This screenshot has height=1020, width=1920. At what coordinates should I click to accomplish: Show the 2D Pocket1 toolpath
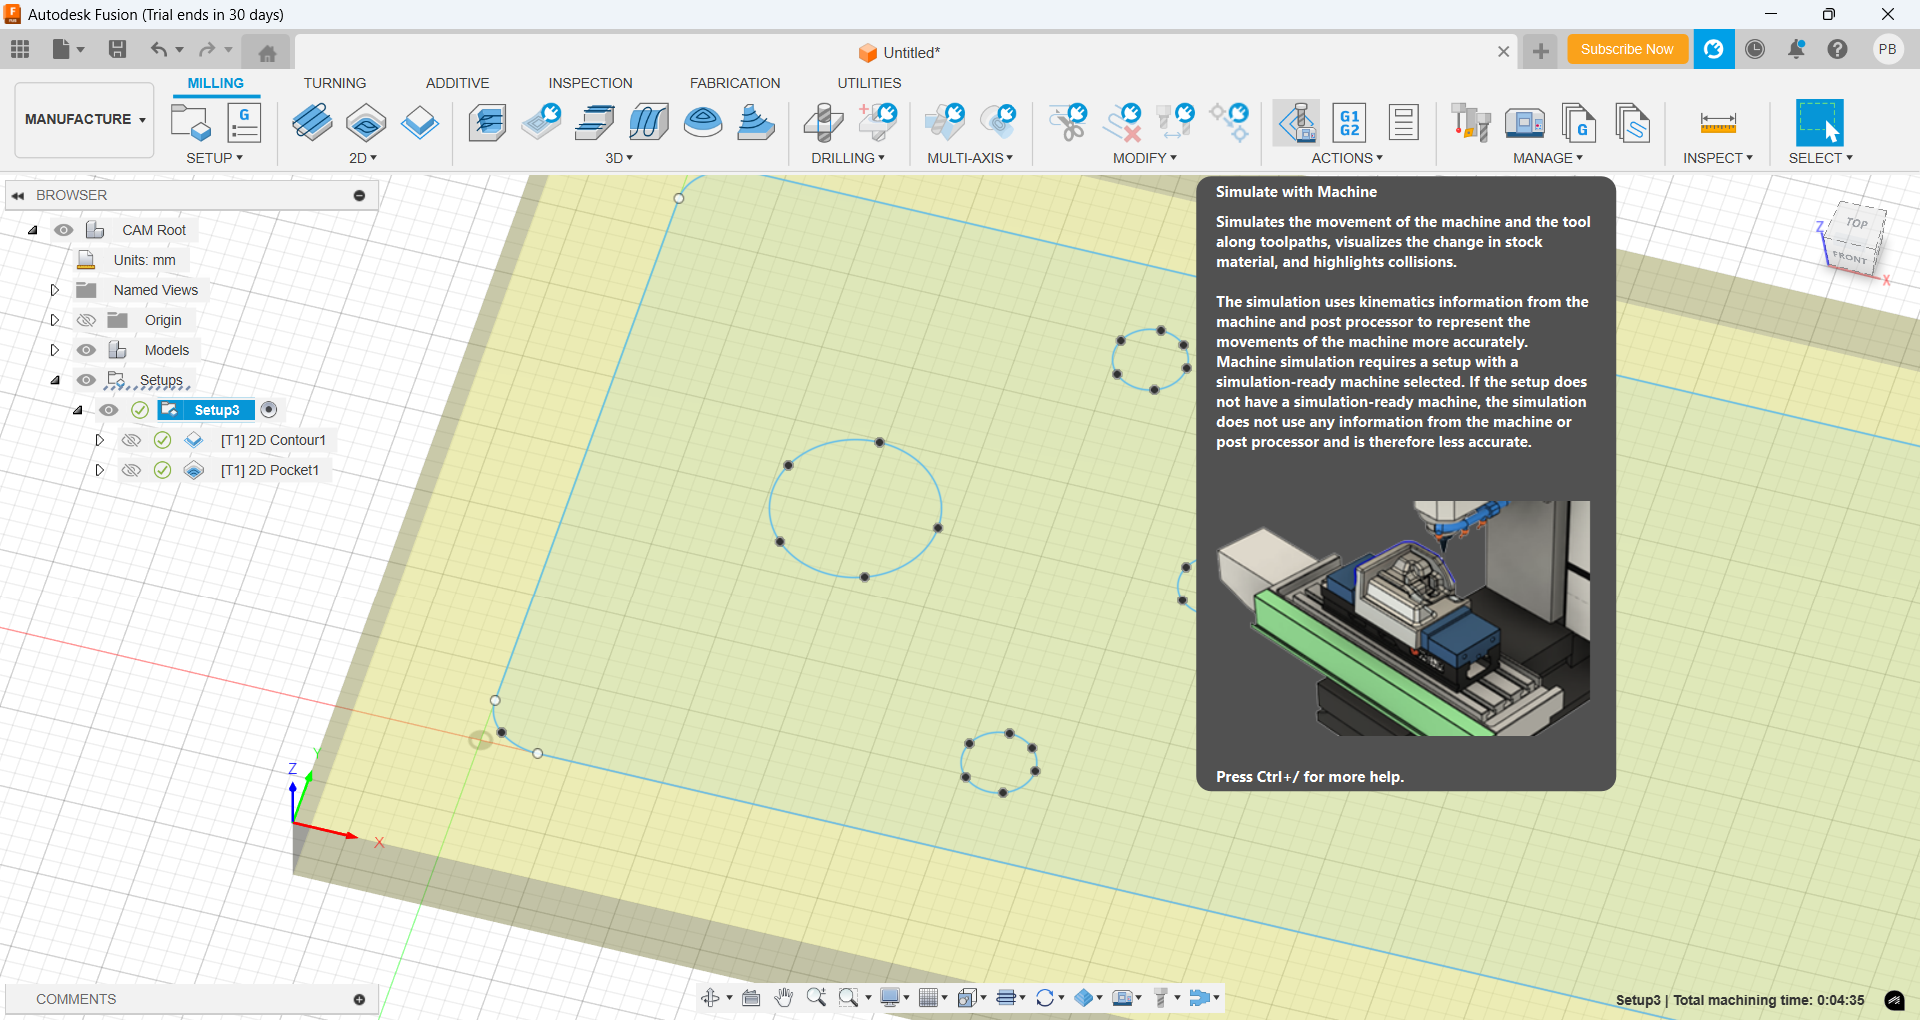tap(131, 470)
